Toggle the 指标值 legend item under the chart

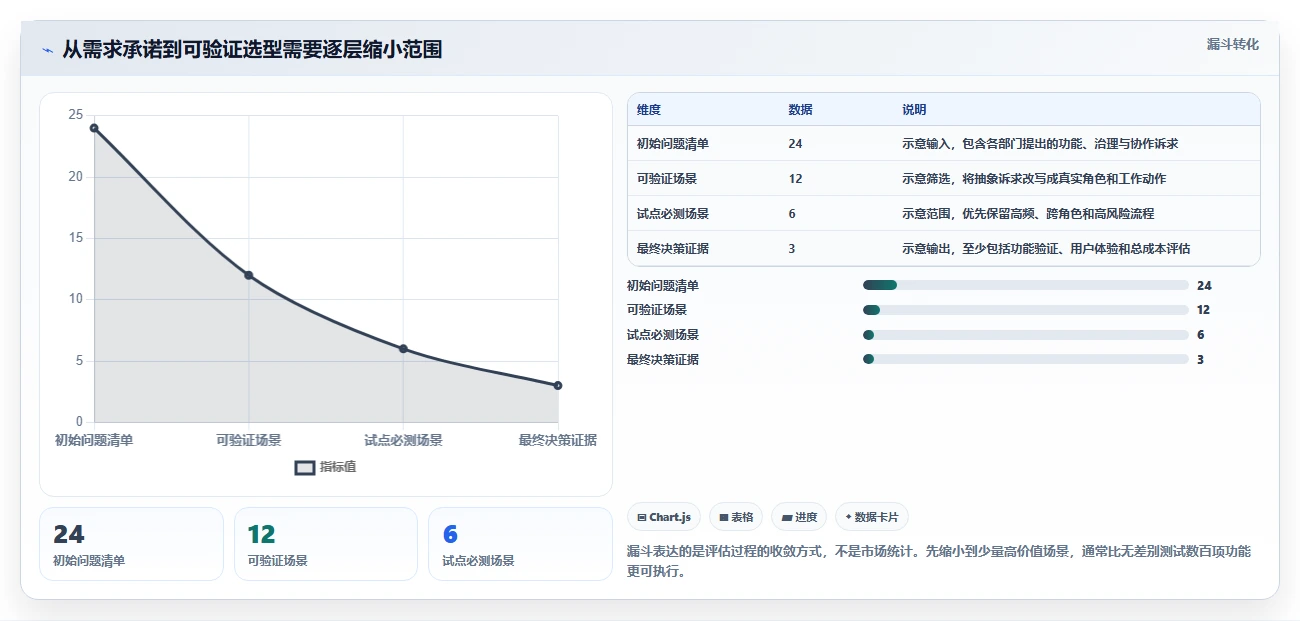326,467
